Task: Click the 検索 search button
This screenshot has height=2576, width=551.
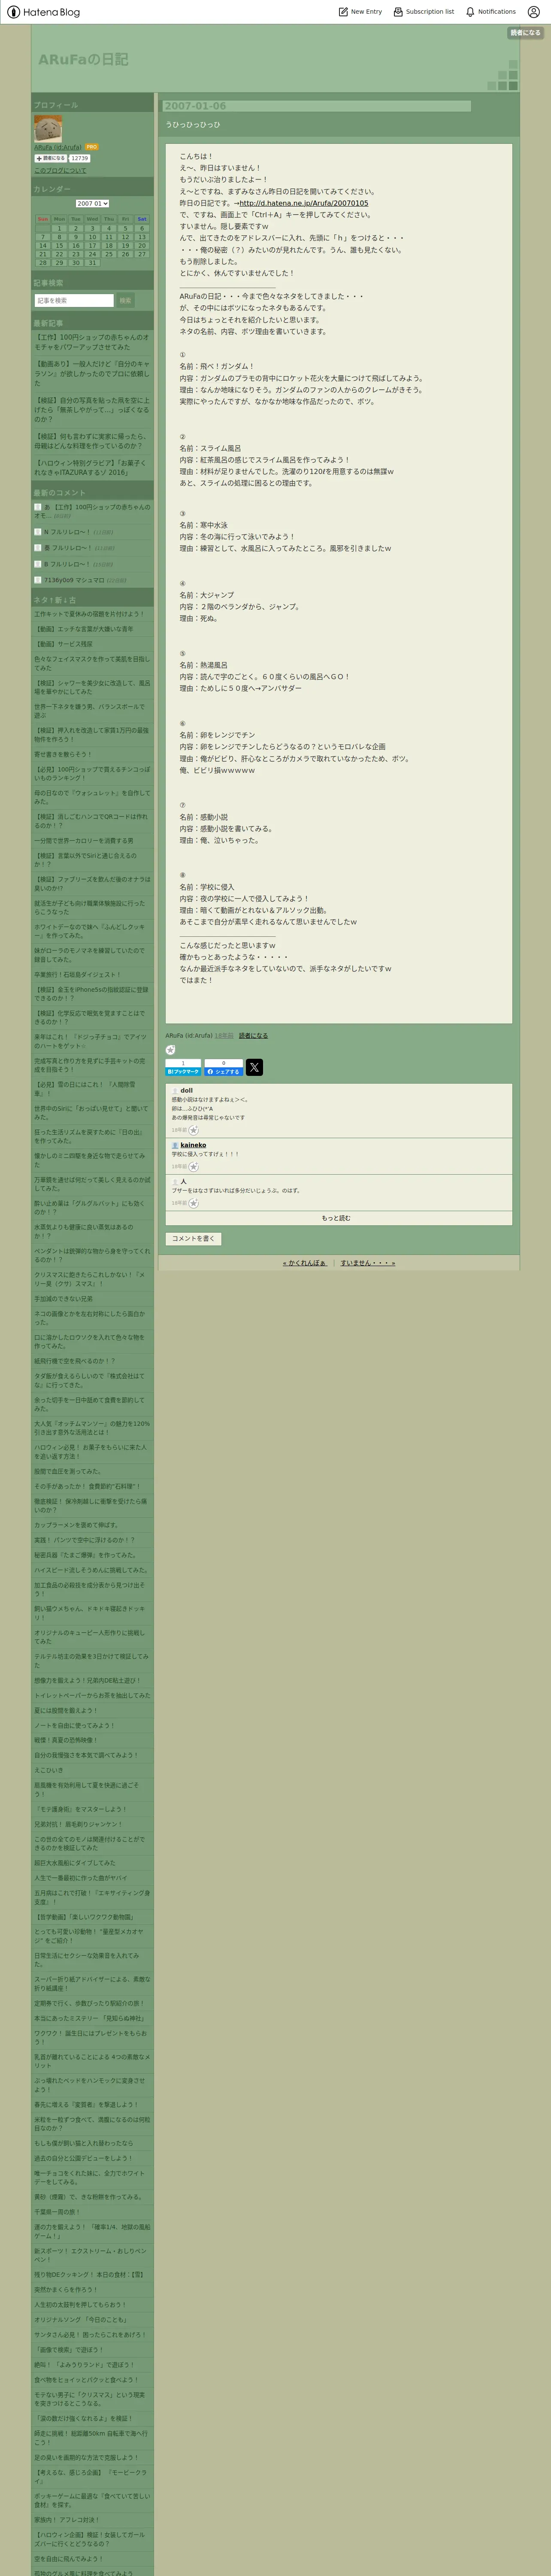Action: click(x=125, y=300)
